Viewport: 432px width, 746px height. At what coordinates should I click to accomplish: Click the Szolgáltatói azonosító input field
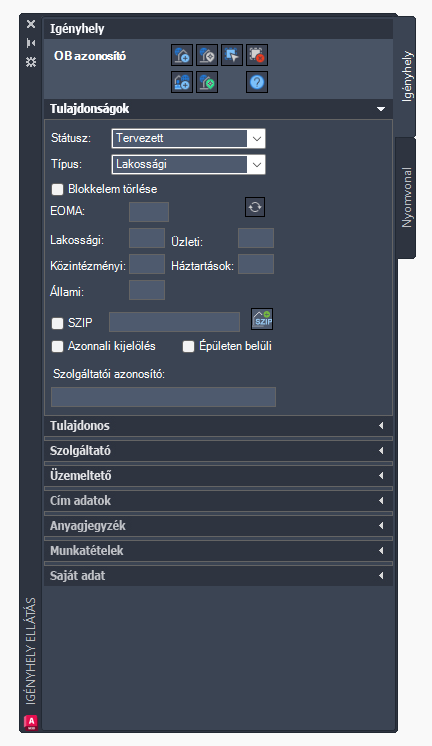coord(163,397)
